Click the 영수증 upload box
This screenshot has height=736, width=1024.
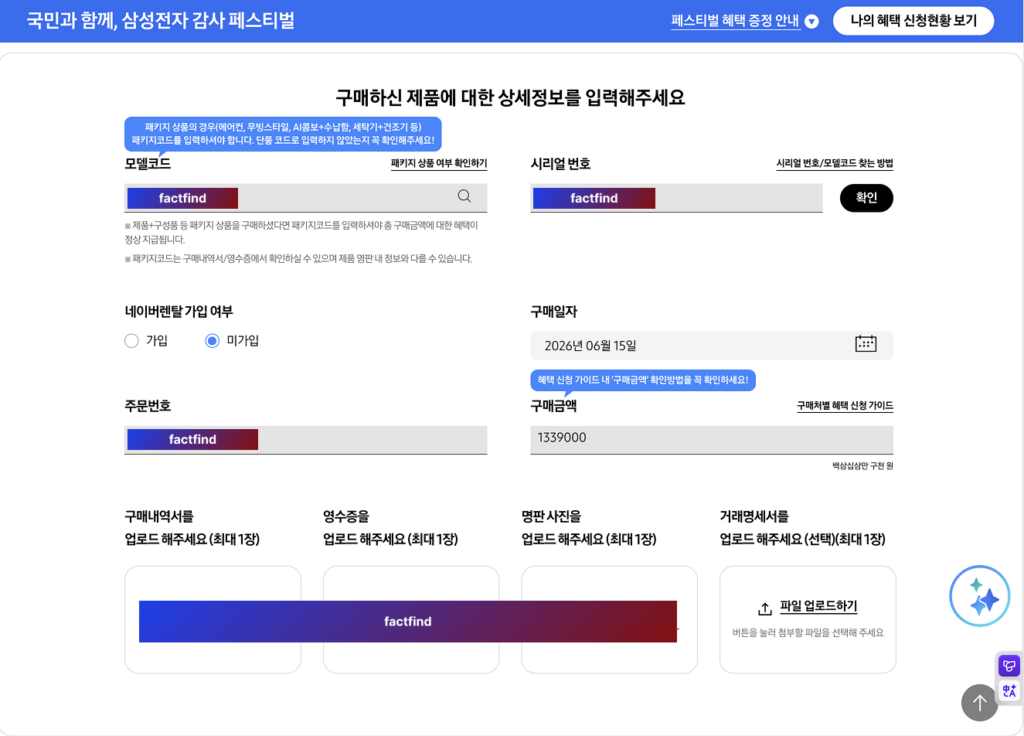411,619
